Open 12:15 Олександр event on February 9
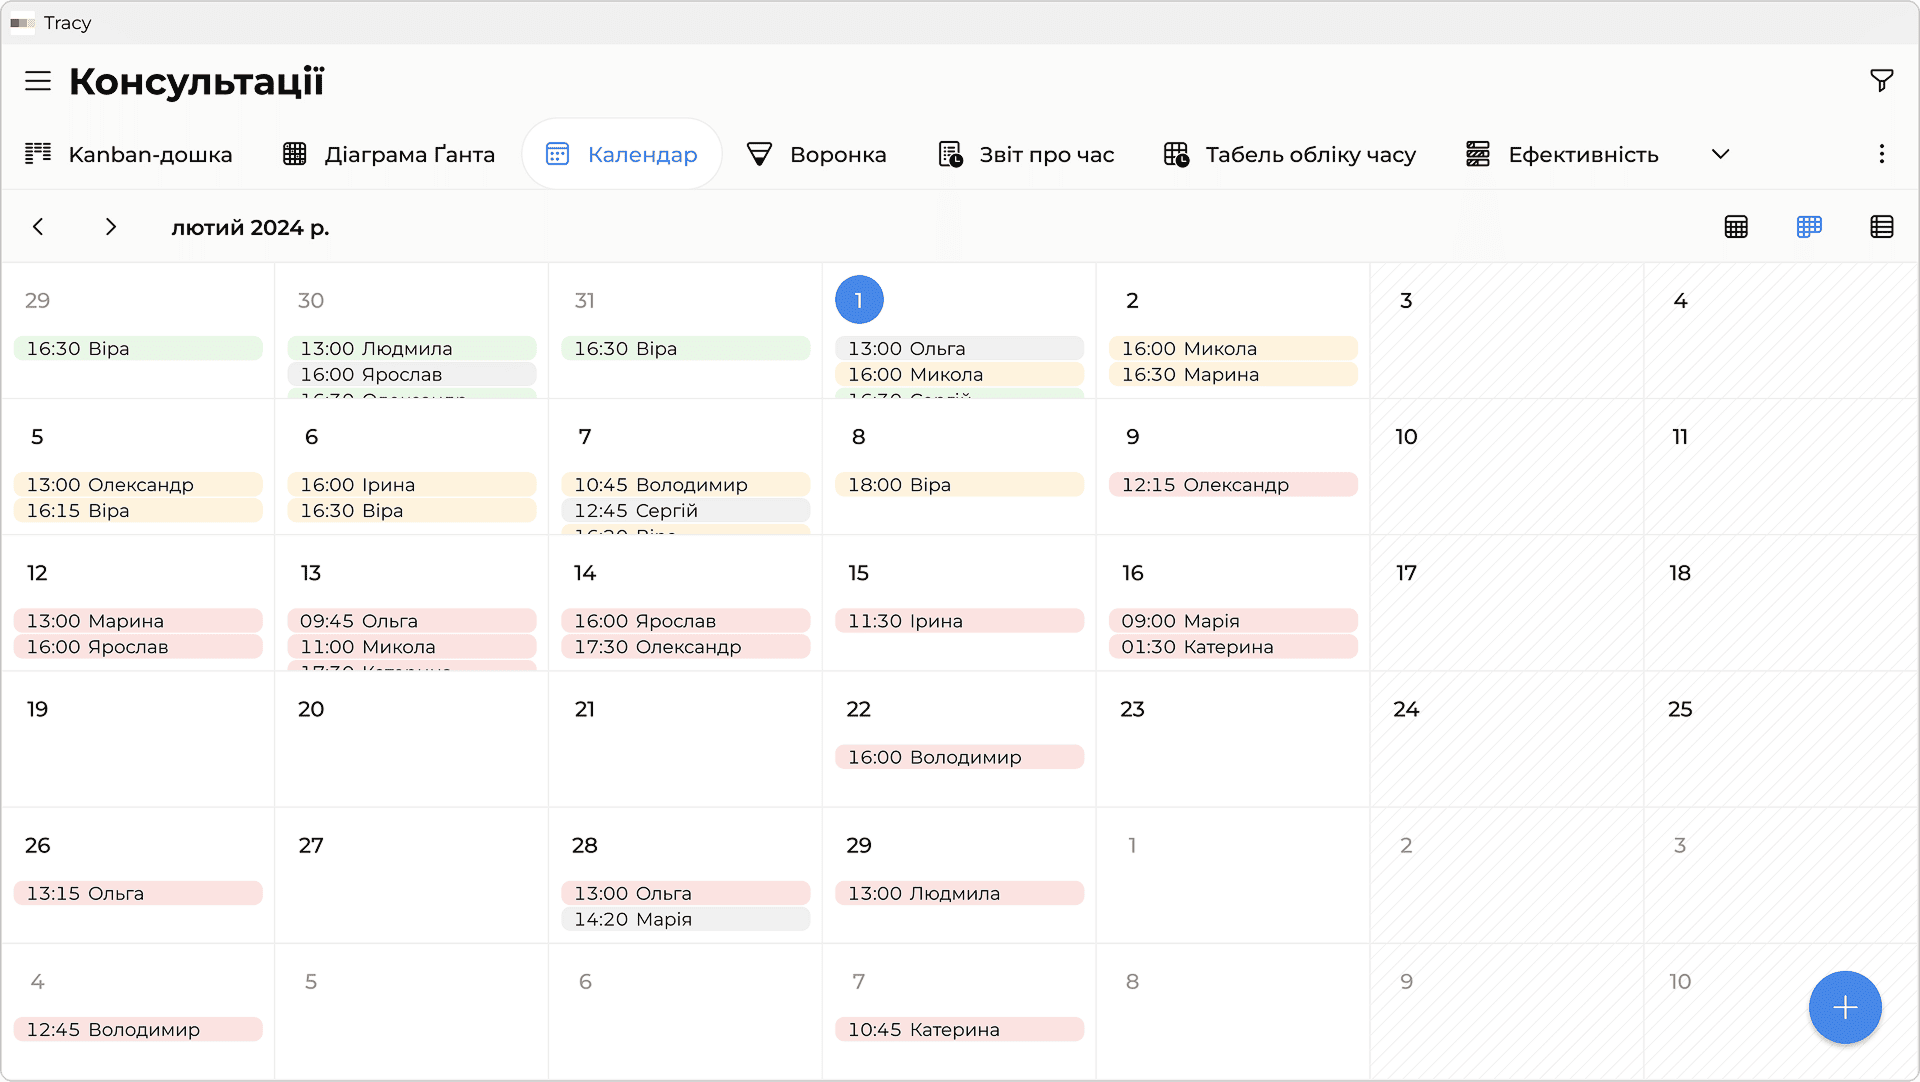 click(1233, 484)
